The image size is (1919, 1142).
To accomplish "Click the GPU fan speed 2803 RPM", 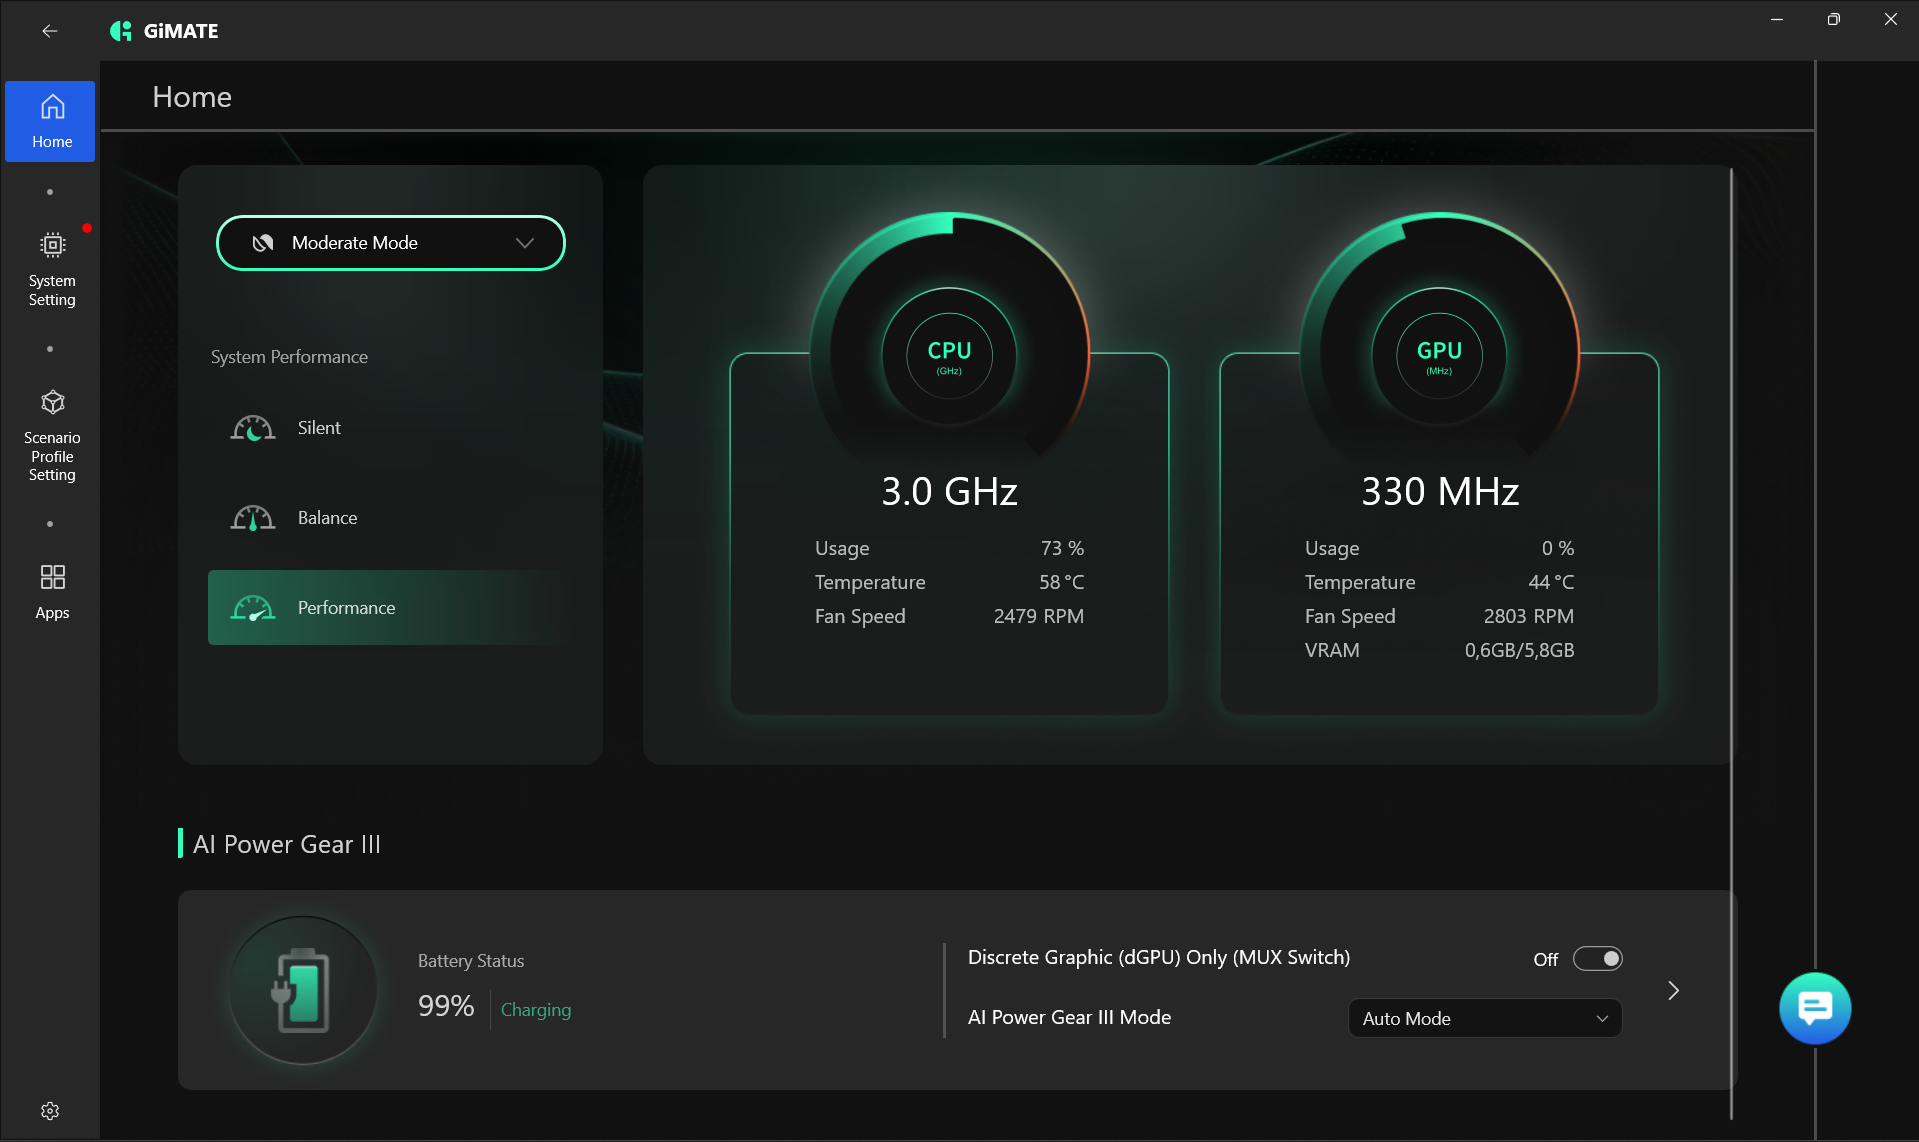I will 1528,616.
